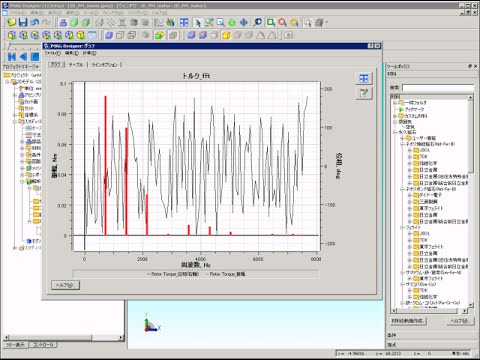This screenshot has height=360, width=480.
Task: Click the red magnifier zoom icon
Action: 282,22
